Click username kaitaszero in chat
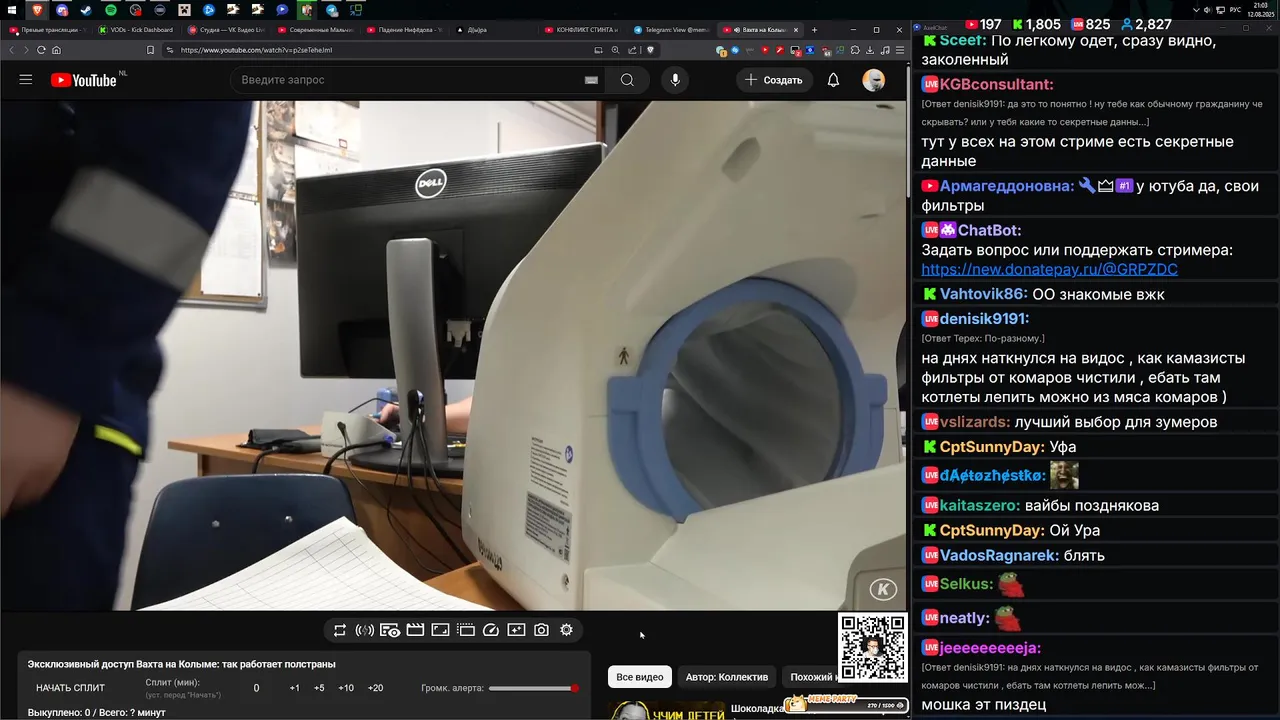This screenshot has width=1280, height=720. [980, 505]
